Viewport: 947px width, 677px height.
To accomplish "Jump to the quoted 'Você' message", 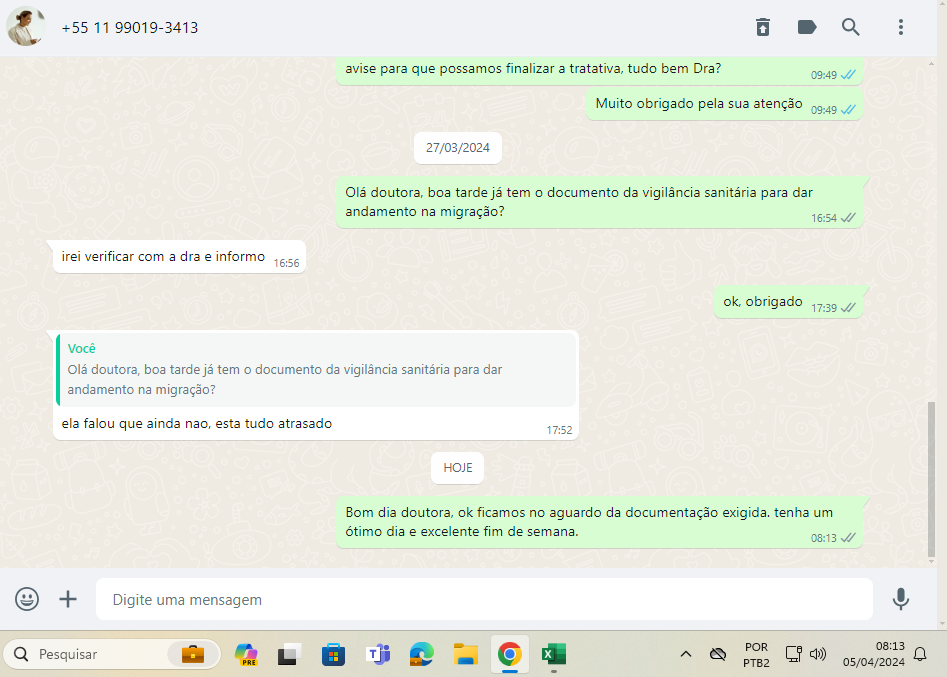I will [x=316, y=370].
